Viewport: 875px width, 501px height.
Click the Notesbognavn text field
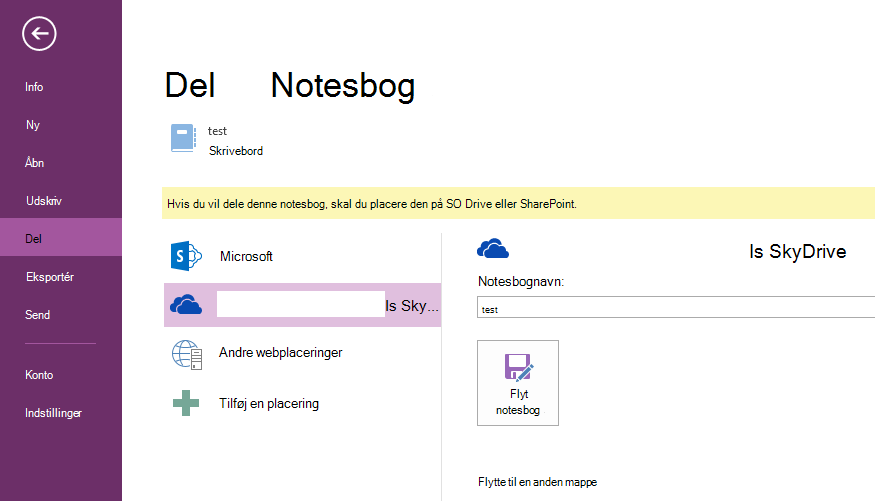676,307
